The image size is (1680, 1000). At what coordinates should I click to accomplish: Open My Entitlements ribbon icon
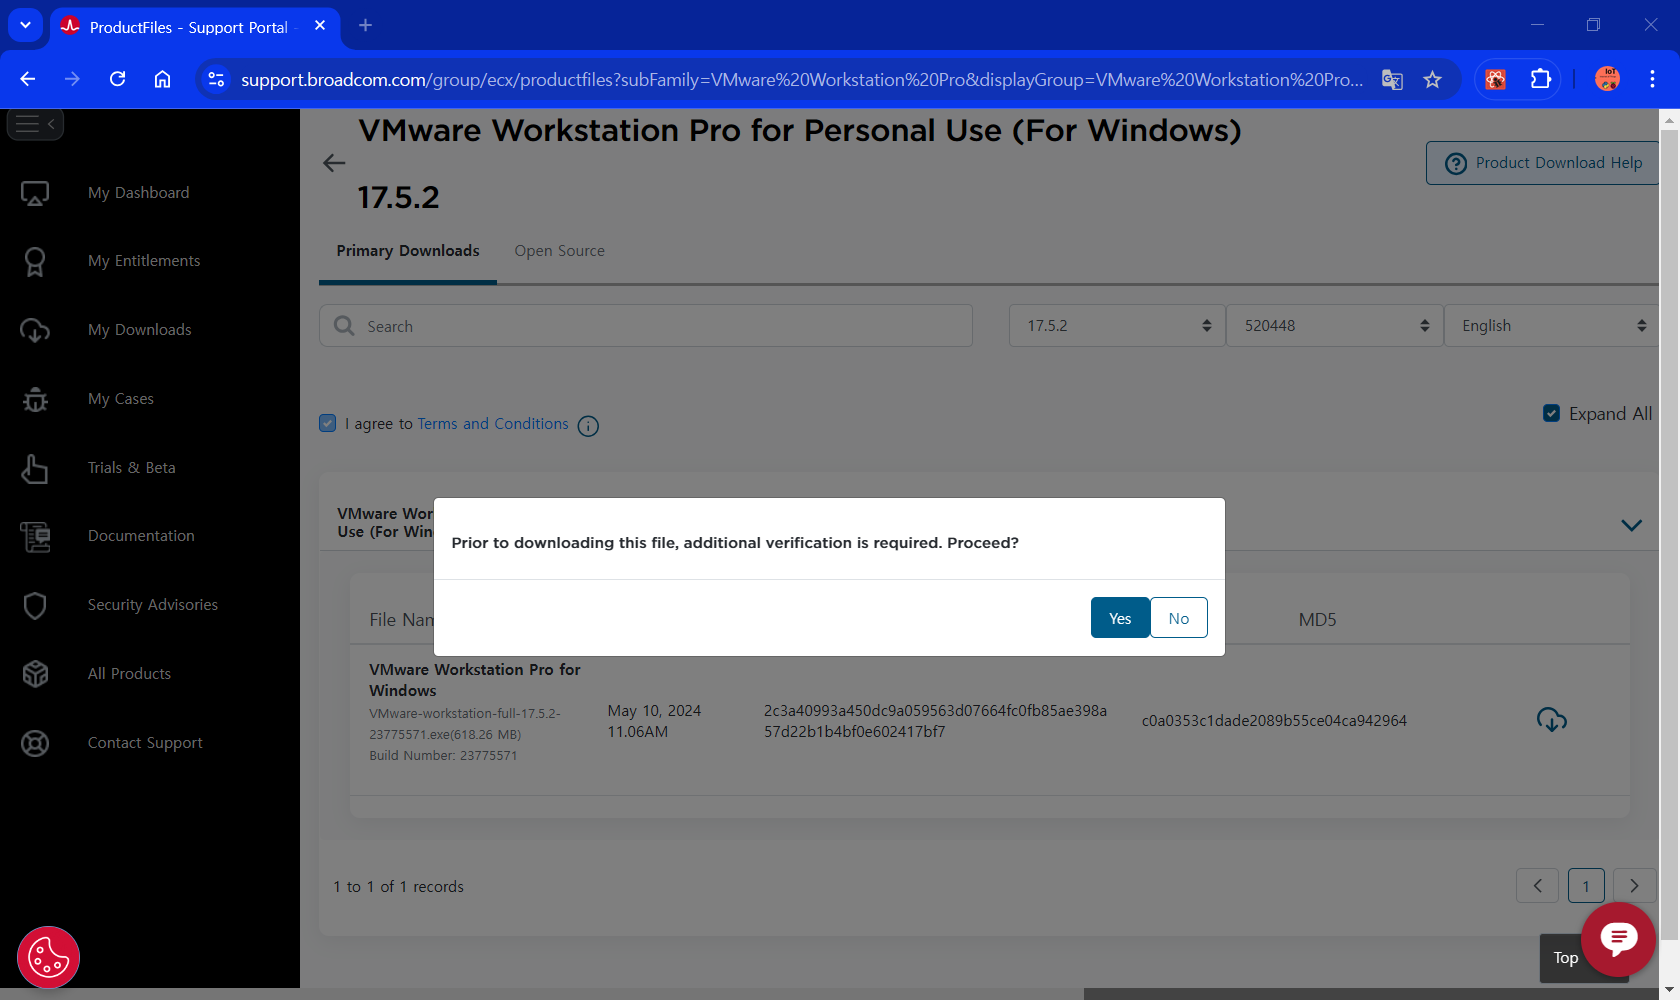(x=35, y=261)
